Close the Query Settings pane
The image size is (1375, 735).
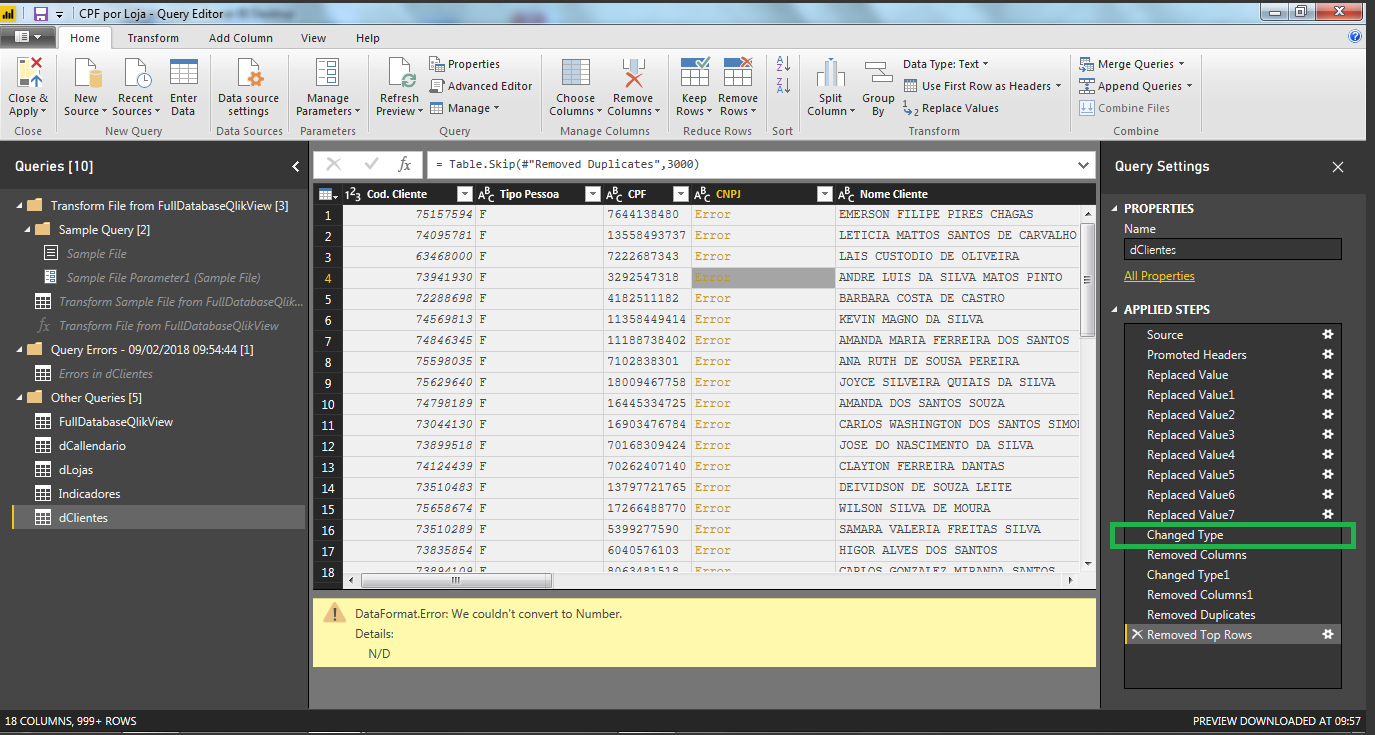(x=1338, y=167)
